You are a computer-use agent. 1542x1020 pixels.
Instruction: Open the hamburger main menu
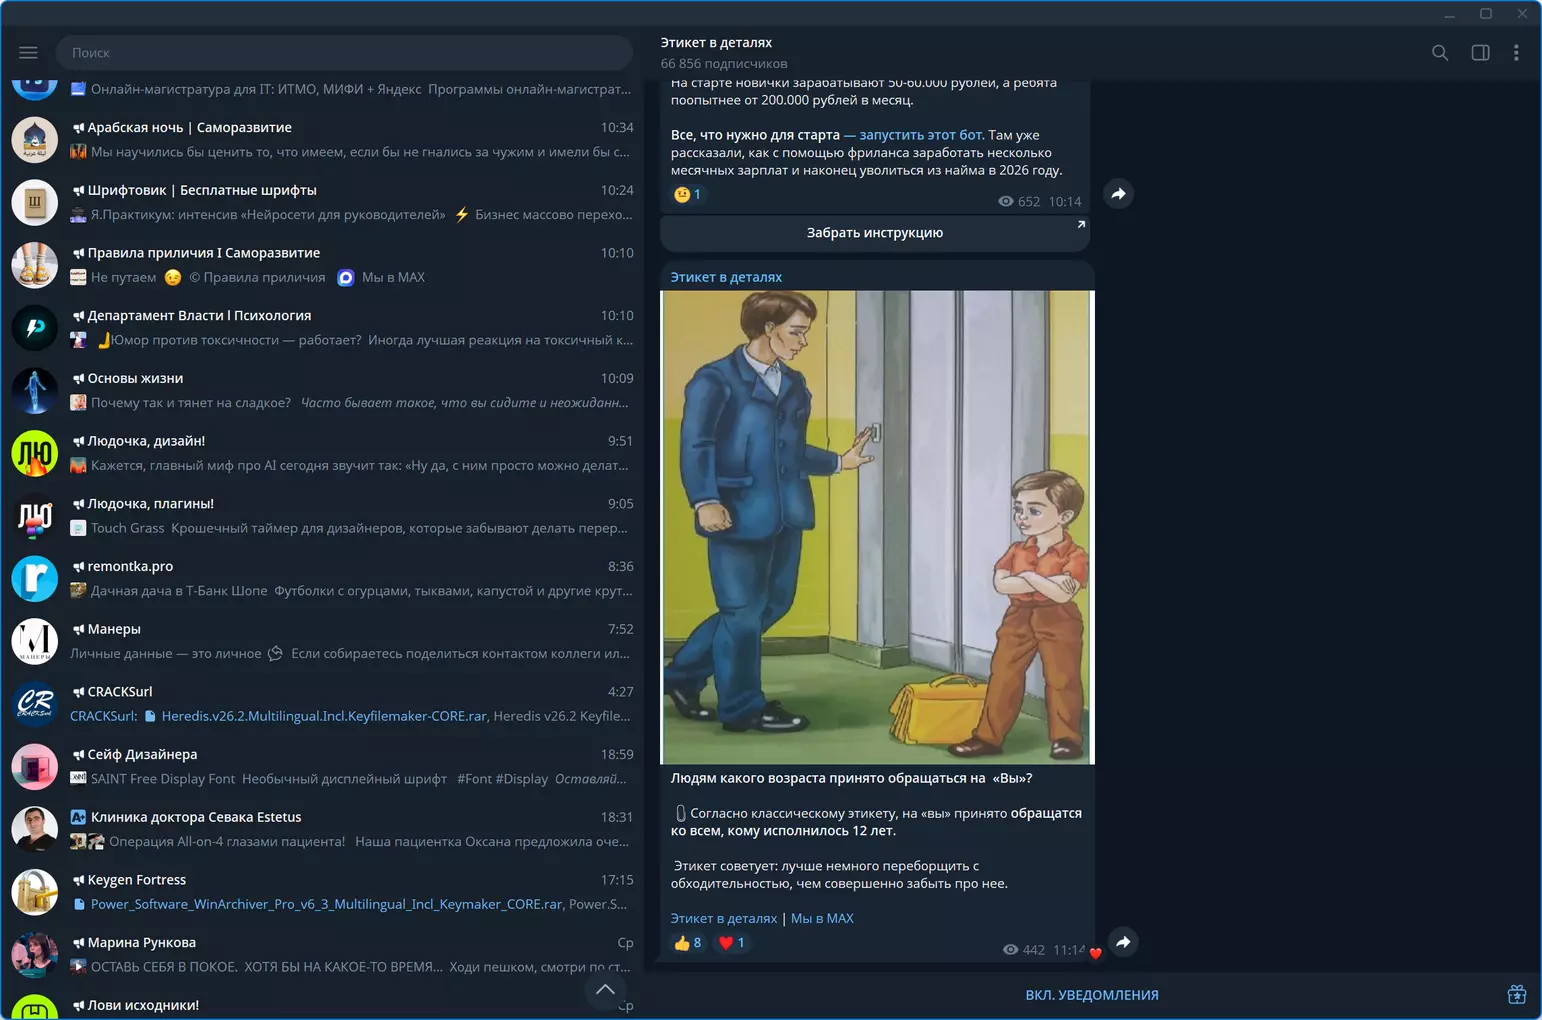(x=28, y=53)
